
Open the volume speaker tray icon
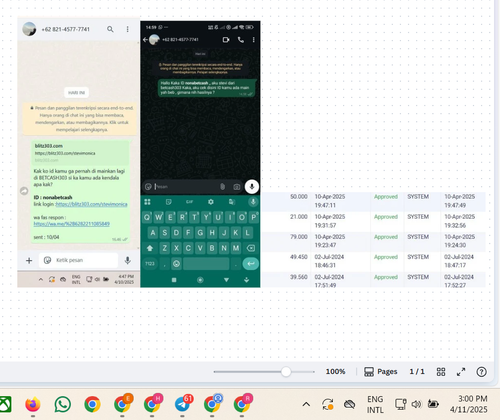pos(416,404)
